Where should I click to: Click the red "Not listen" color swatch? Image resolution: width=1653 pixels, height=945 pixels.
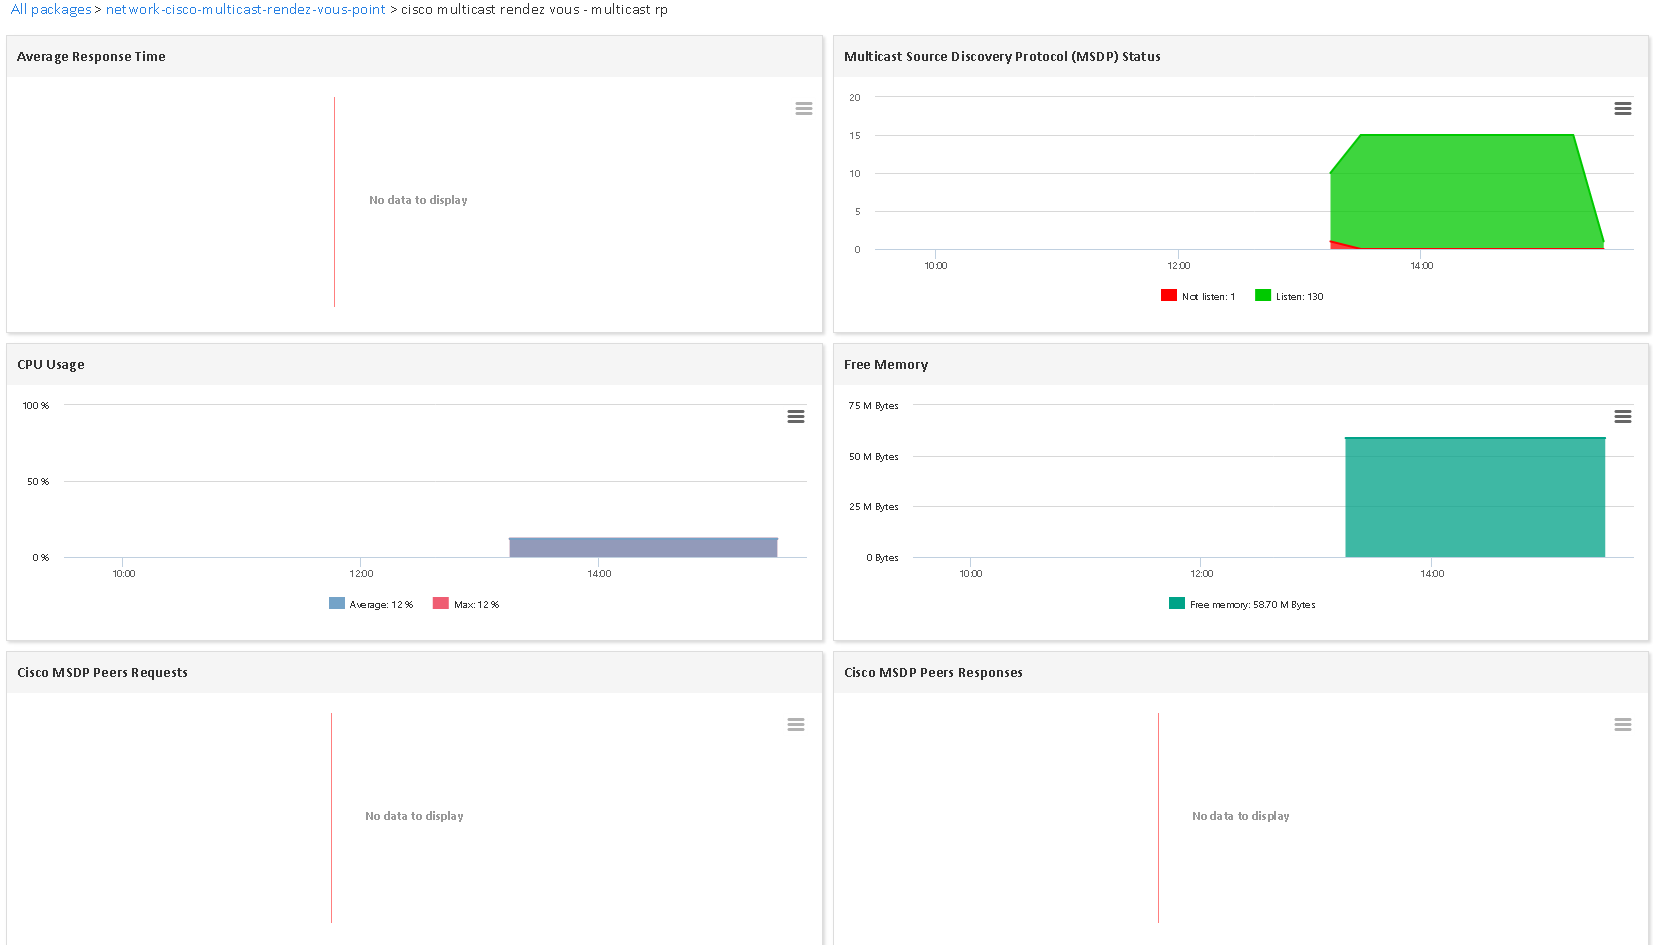pyautogui.click(x=1168, y=295)
